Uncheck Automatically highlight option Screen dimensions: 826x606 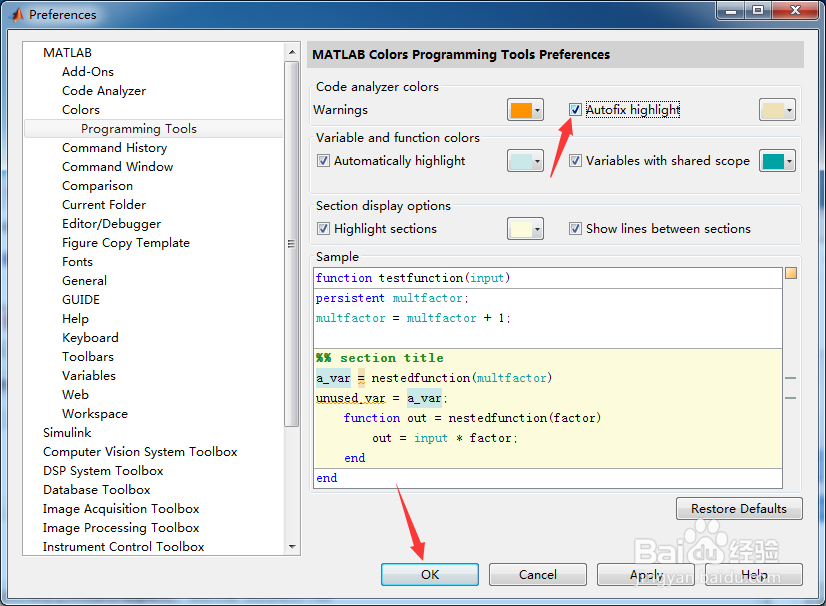(323, 161)
